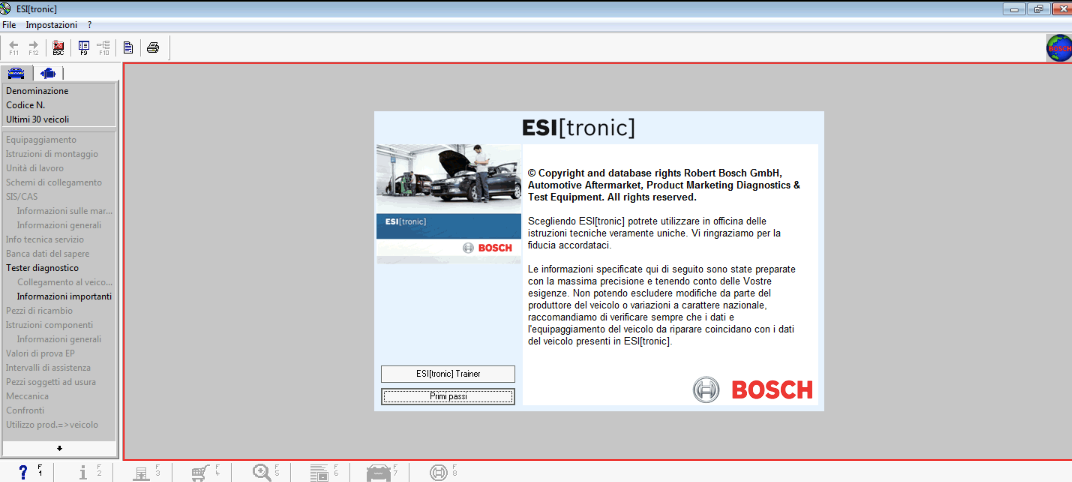The image size is (1072, 482).
Task: Select the blue car vehicle tab
Action: coord(16,73)
